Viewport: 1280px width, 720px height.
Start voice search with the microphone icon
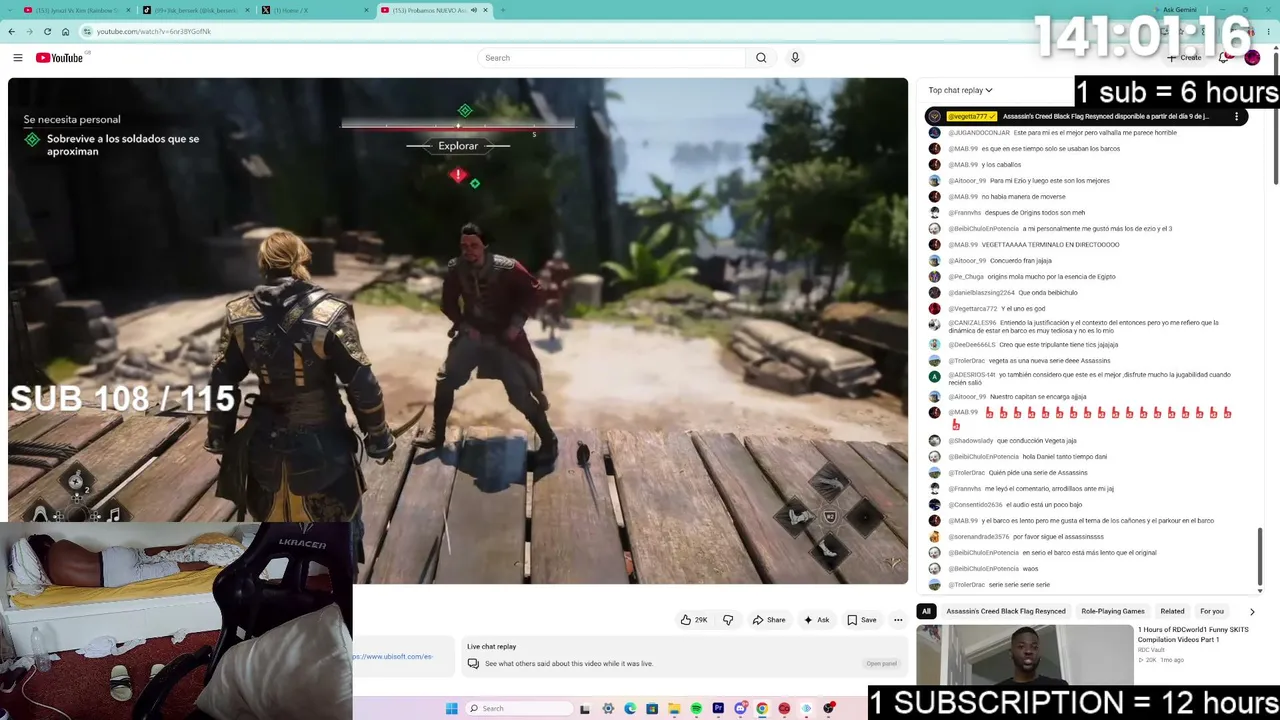click(795, 58)
